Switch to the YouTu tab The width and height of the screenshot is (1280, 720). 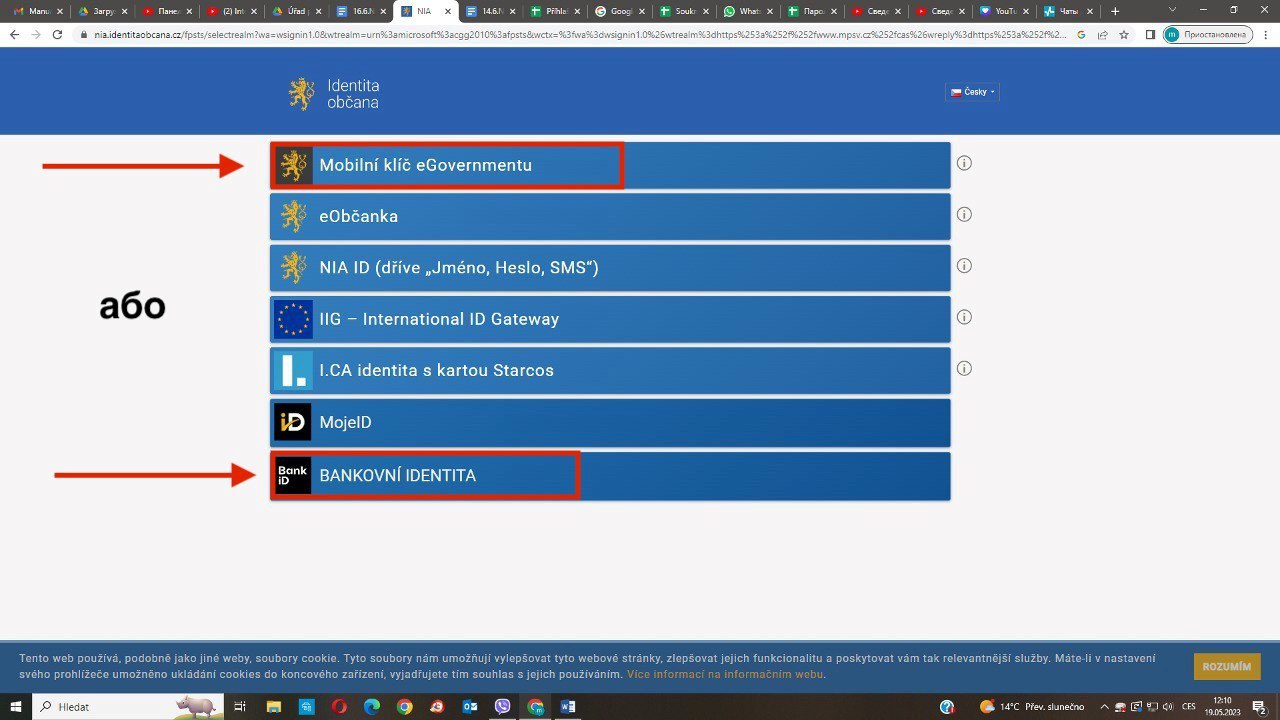click(1006, 11)
